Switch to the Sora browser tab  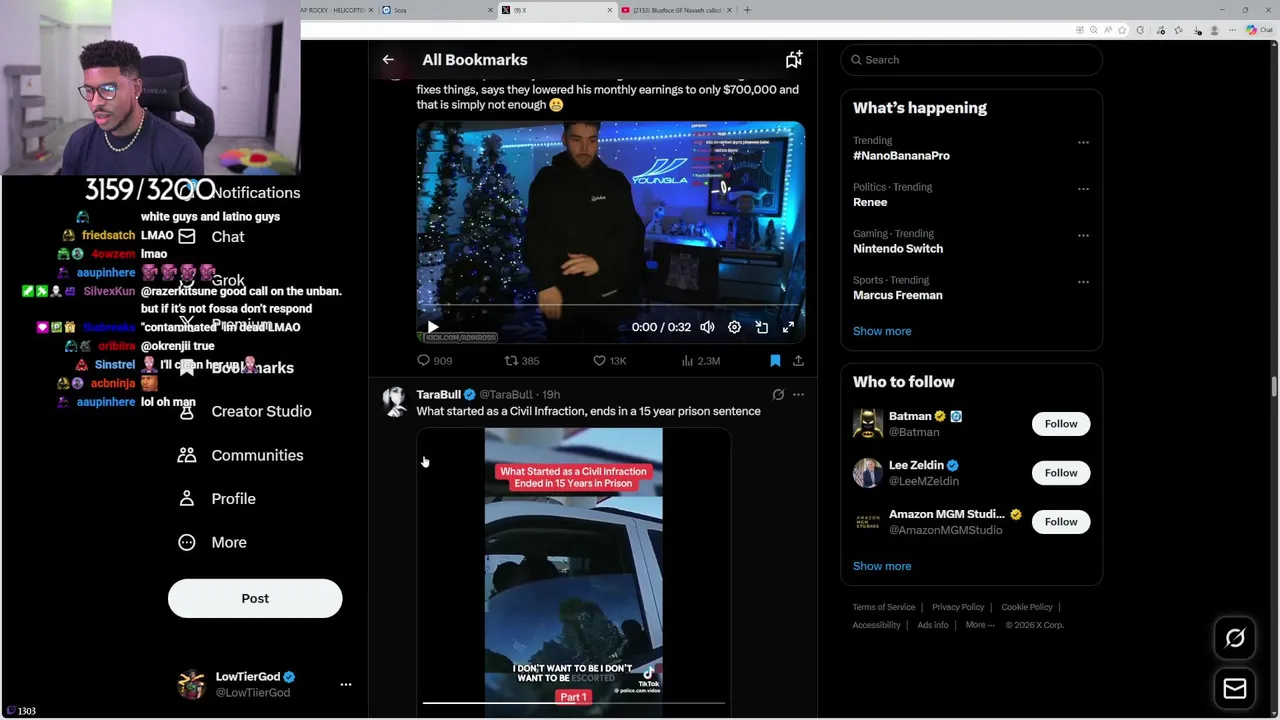tap(438, 10)
